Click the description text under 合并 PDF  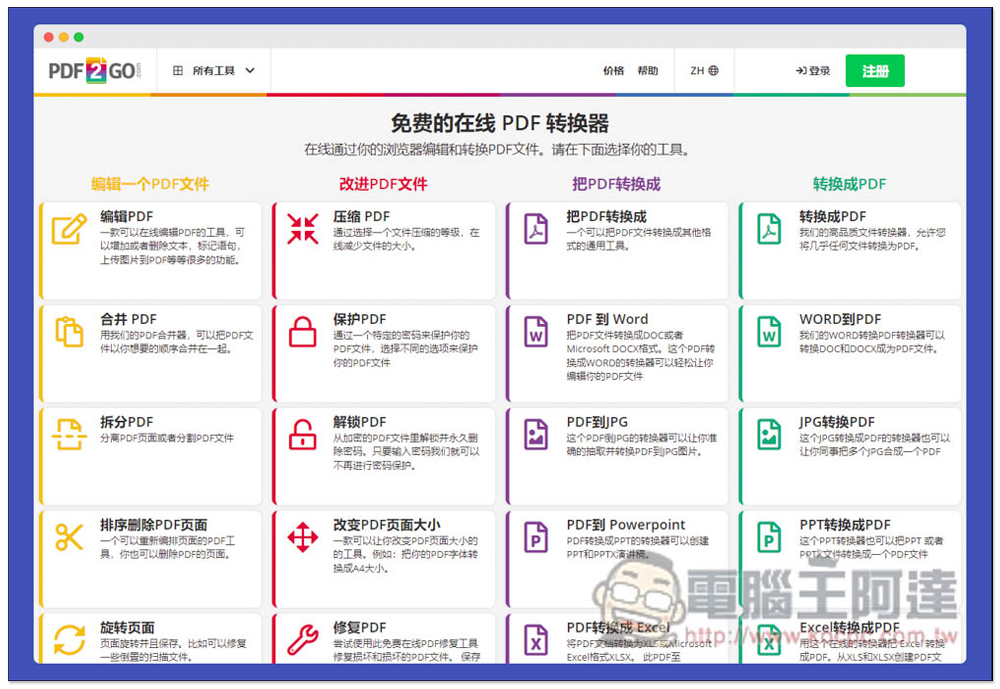(177, 342)
